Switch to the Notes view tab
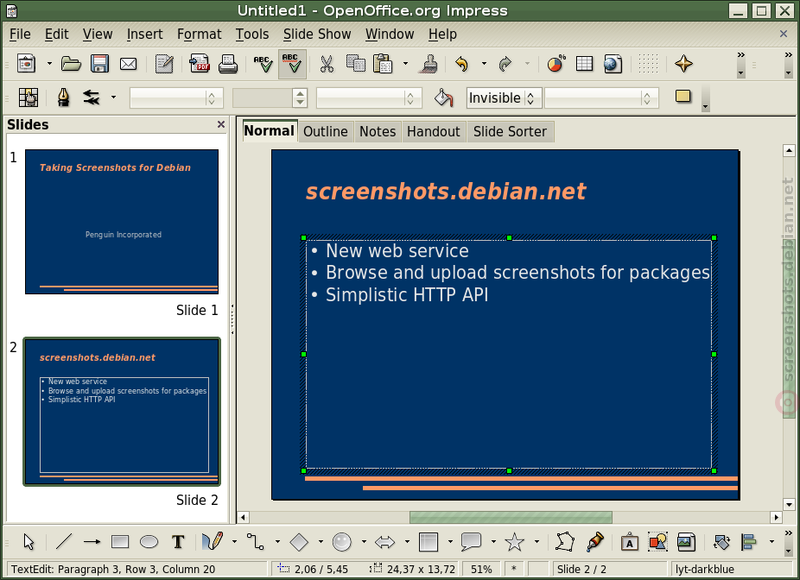Image resolution: width=800 pixels, height=580 pixels. click(x=378, y=132)
